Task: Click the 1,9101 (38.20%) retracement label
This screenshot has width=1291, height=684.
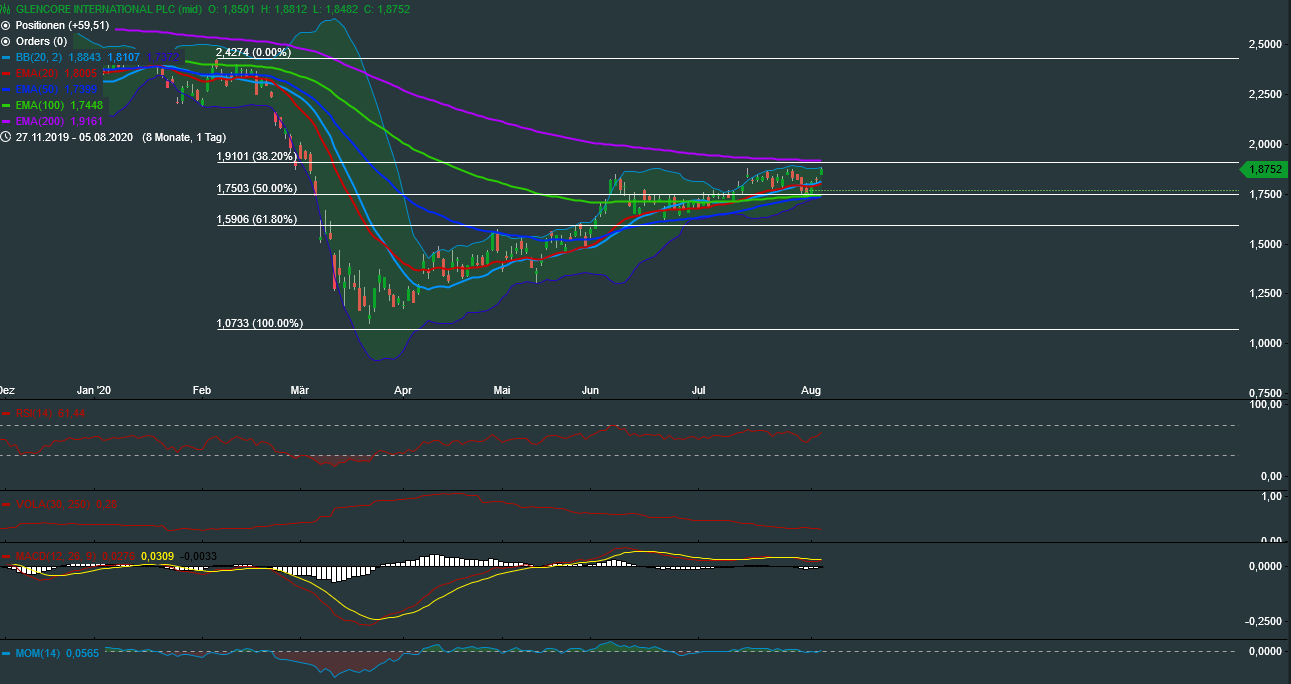Action: tap(257, 157)
